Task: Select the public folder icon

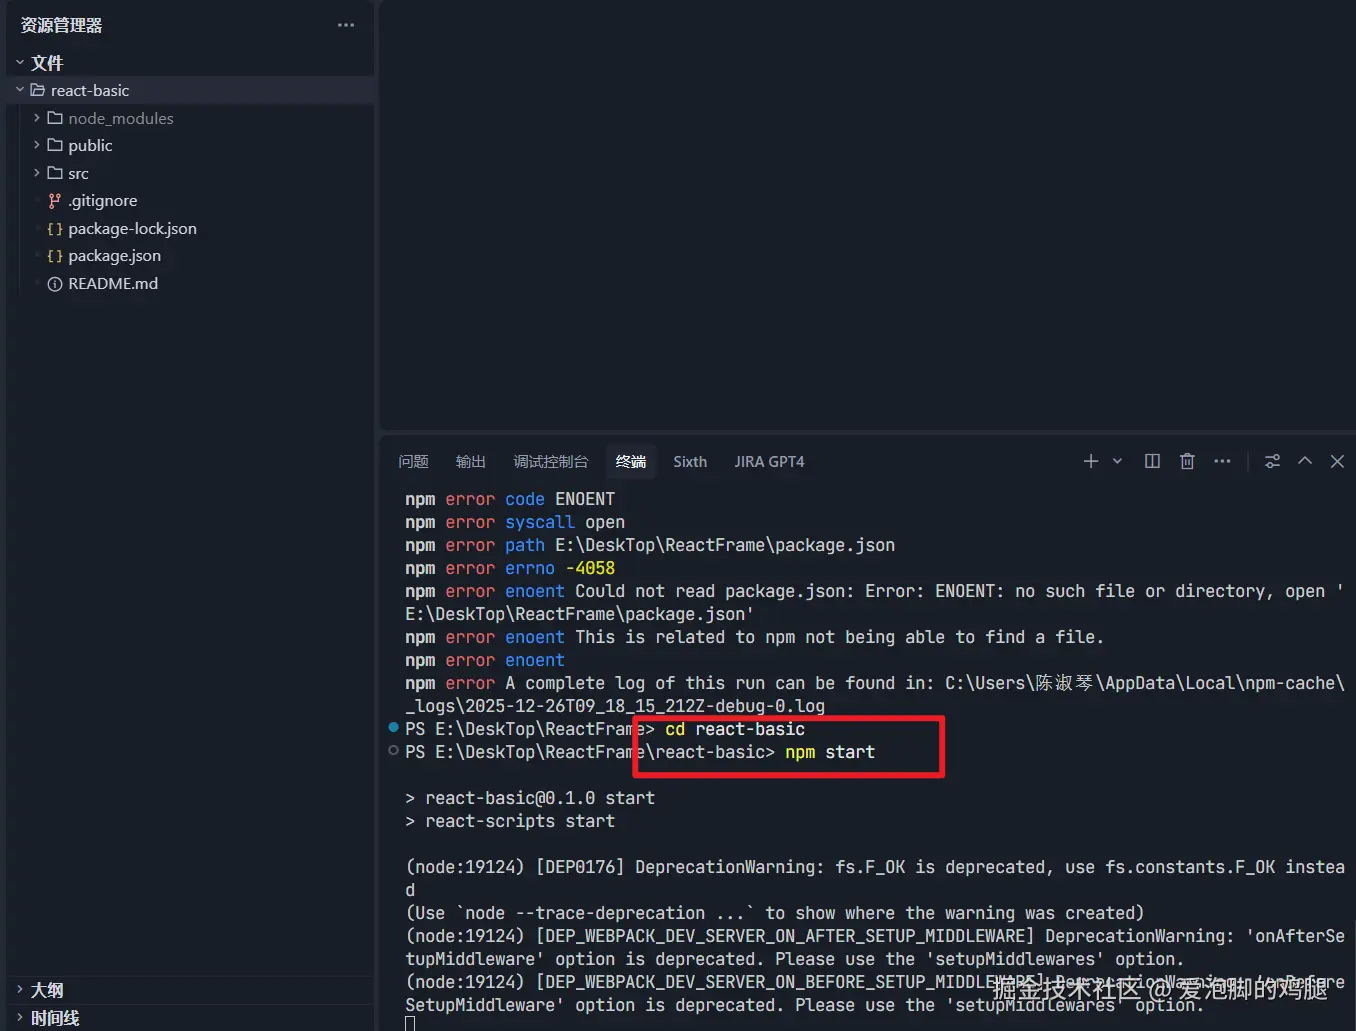Action: click(x=55, y=145)
